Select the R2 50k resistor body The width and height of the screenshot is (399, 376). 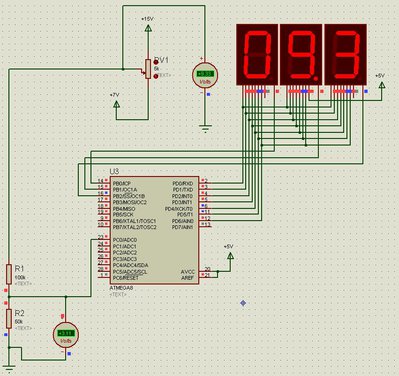[9, 319]
